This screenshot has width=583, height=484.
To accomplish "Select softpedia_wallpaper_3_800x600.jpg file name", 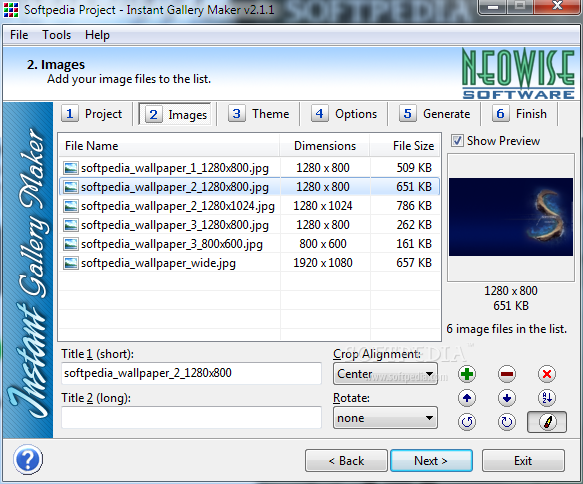I will [x=172, y=244].
